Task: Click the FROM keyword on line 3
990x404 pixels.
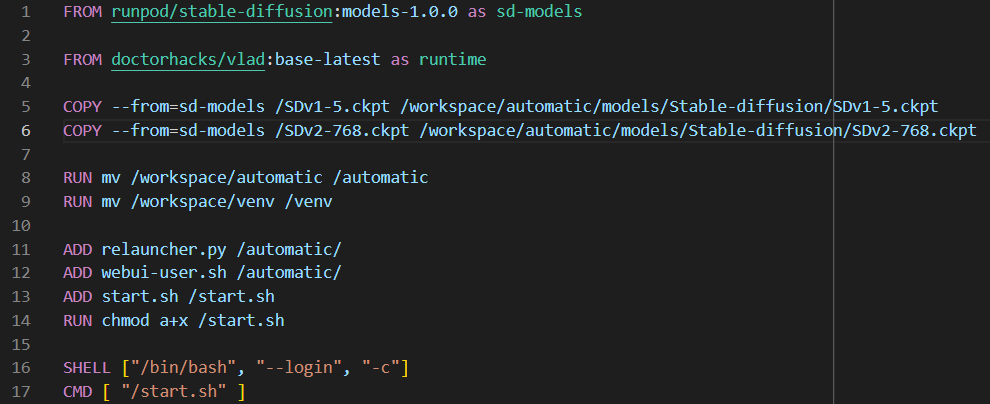Action: pyautogui.click(x=82, y=60)
